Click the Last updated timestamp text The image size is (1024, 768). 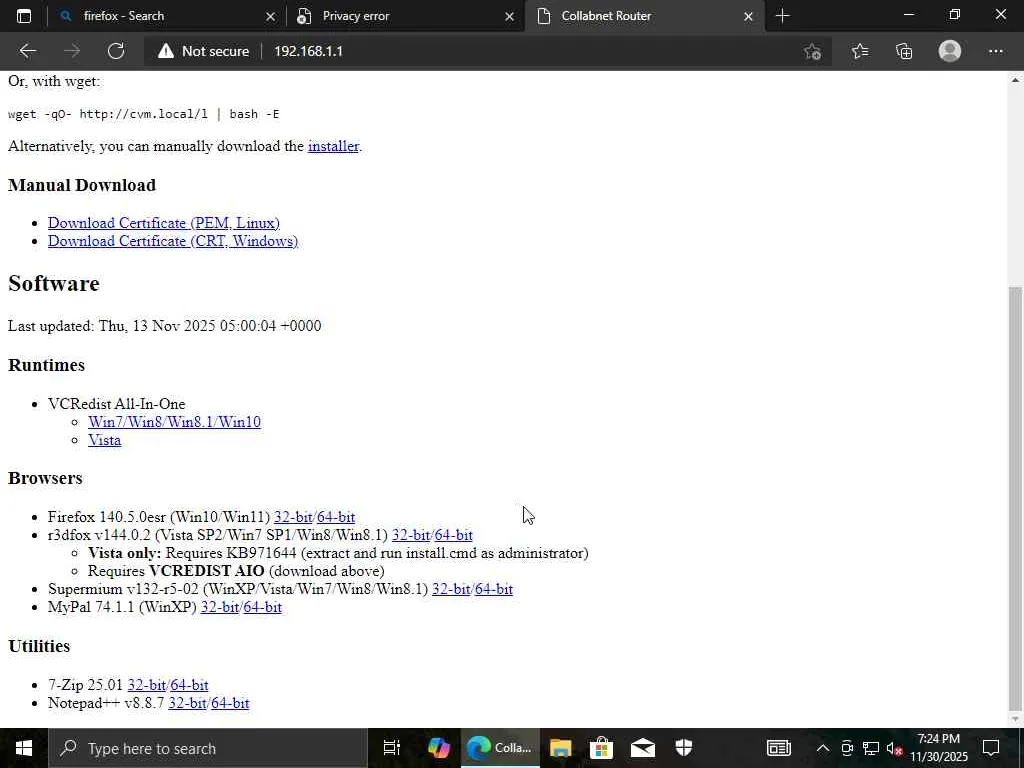[x=165, y=326]
